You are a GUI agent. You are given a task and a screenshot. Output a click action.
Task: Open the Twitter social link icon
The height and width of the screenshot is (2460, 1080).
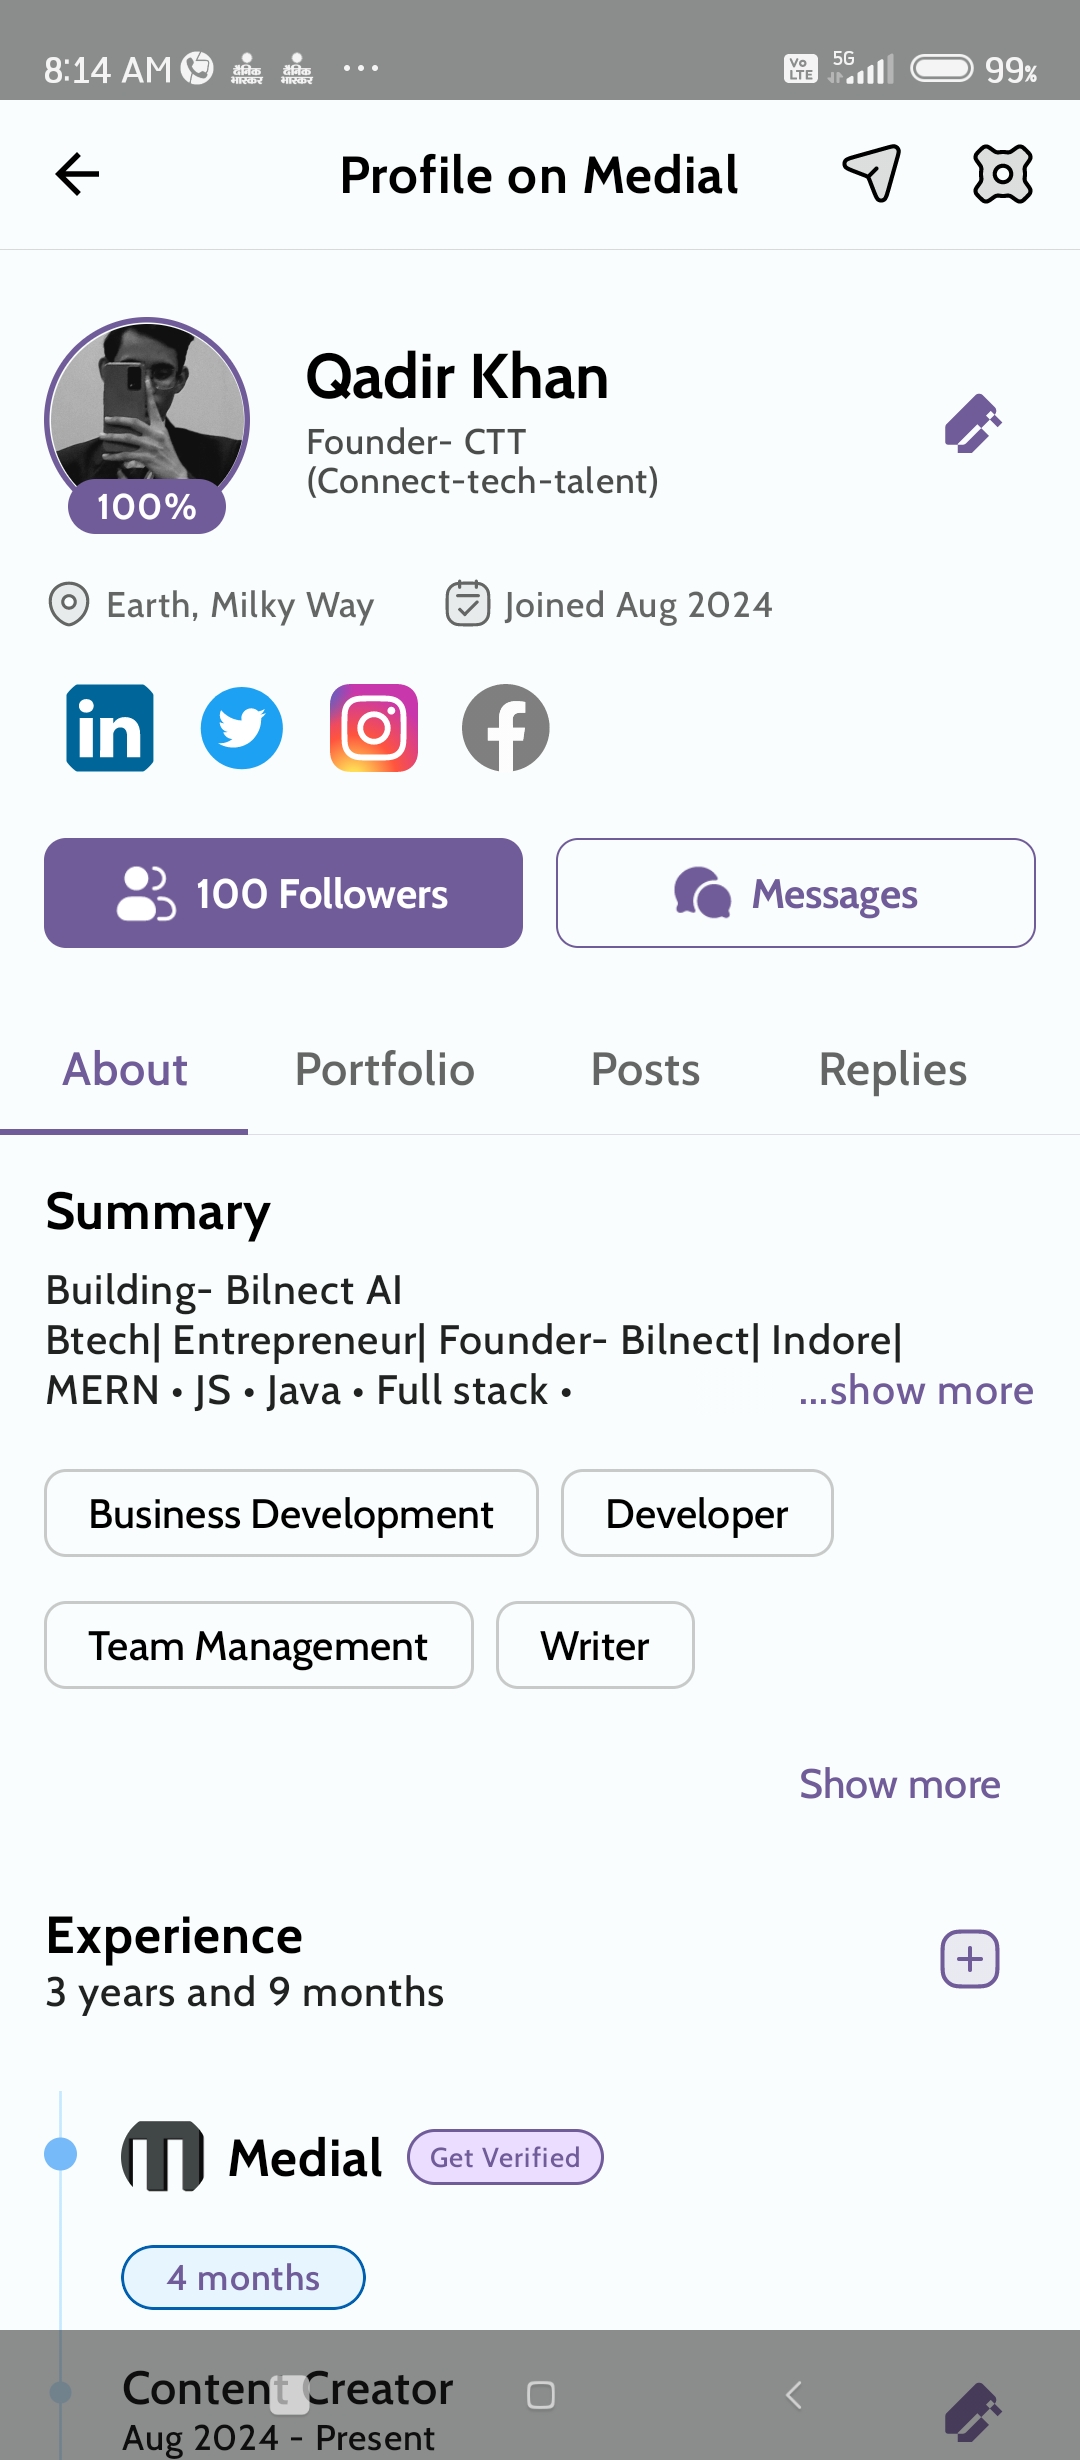click(242, 728)
